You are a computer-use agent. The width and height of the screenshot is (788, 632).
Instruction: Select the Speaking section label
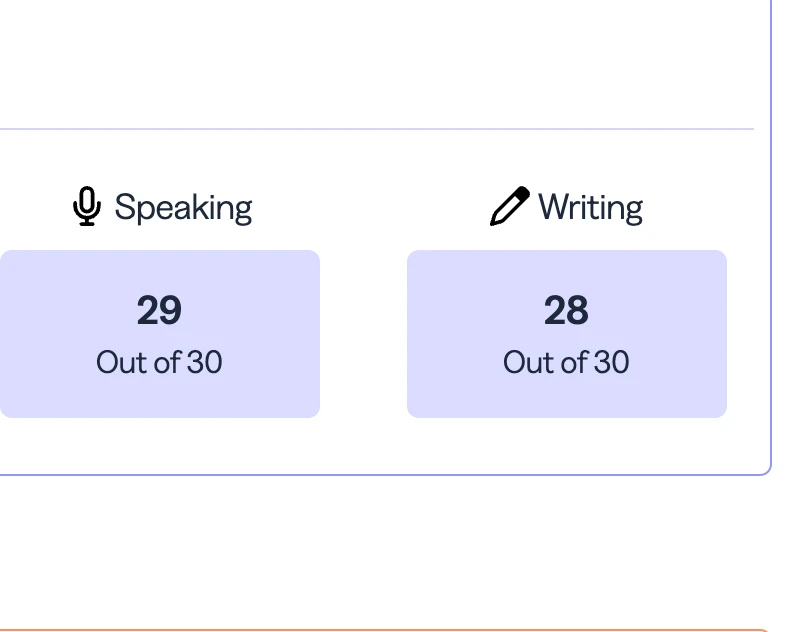coord(183,208)
